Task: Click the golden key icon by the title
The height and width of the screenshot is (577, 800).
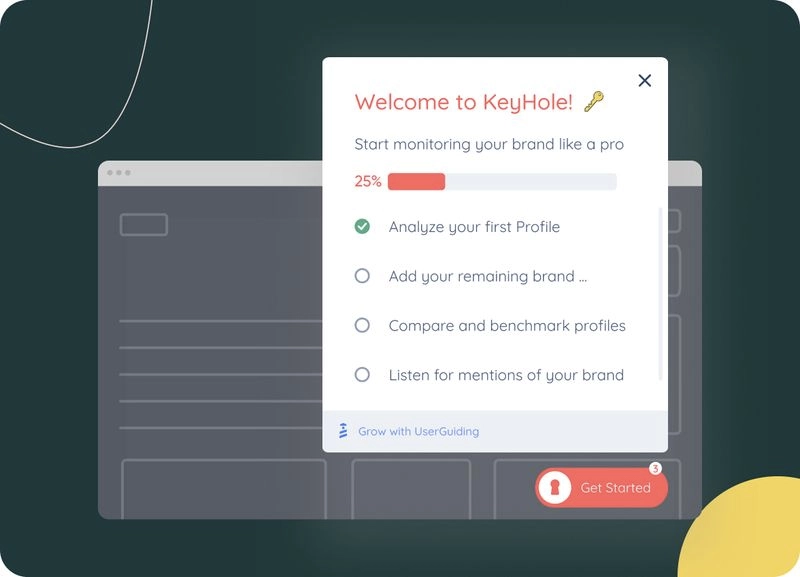Action: (x=594, y=101)
